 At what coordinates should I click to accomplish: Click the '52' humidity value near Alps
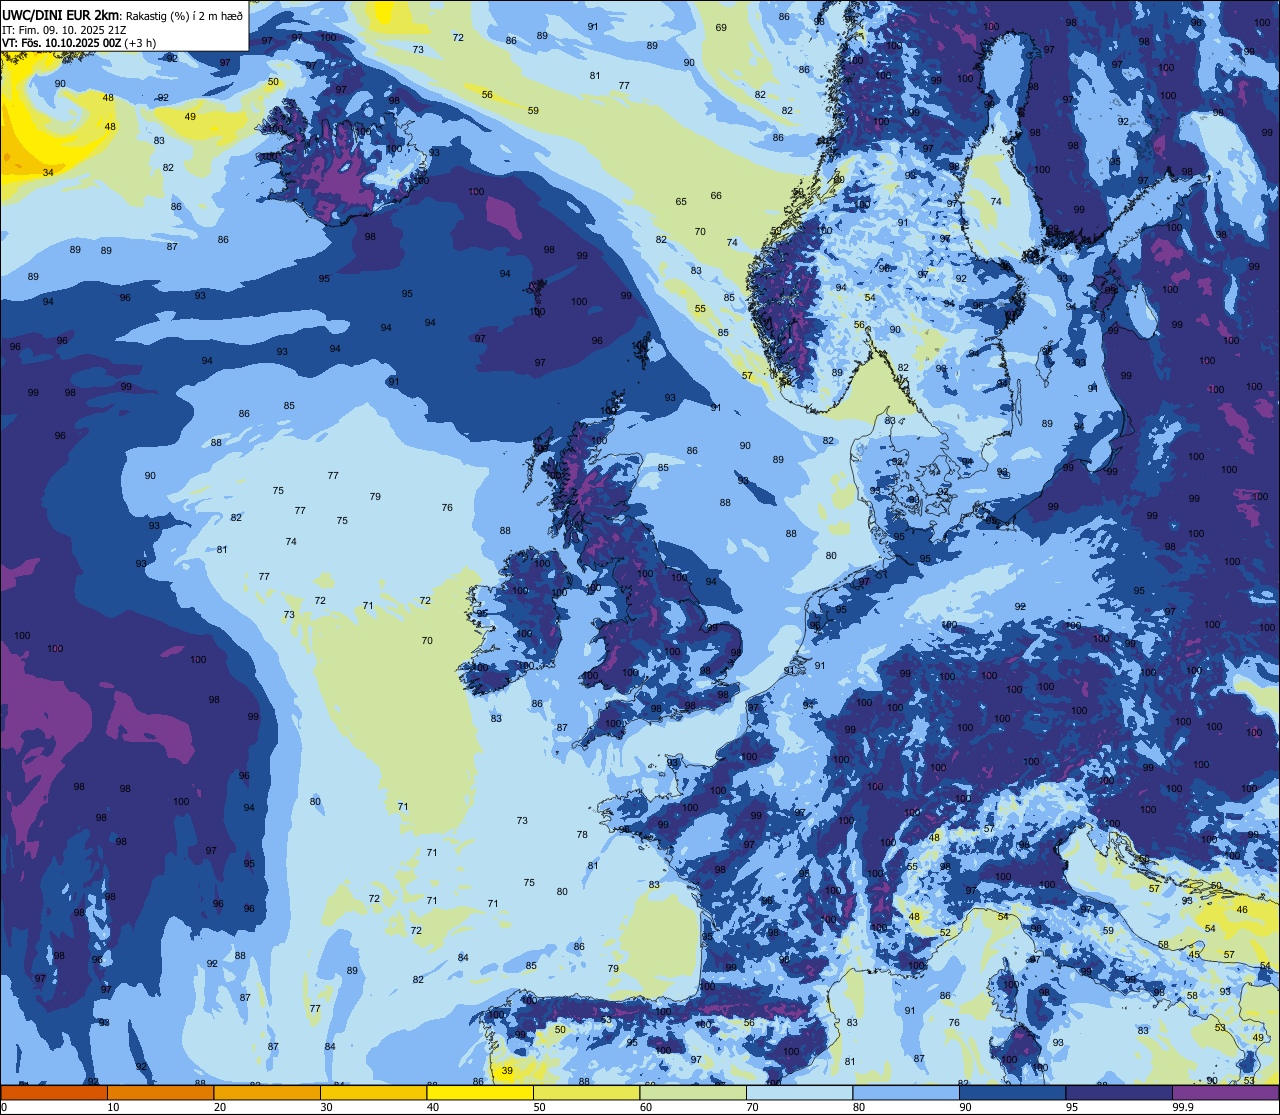(945, 933)
